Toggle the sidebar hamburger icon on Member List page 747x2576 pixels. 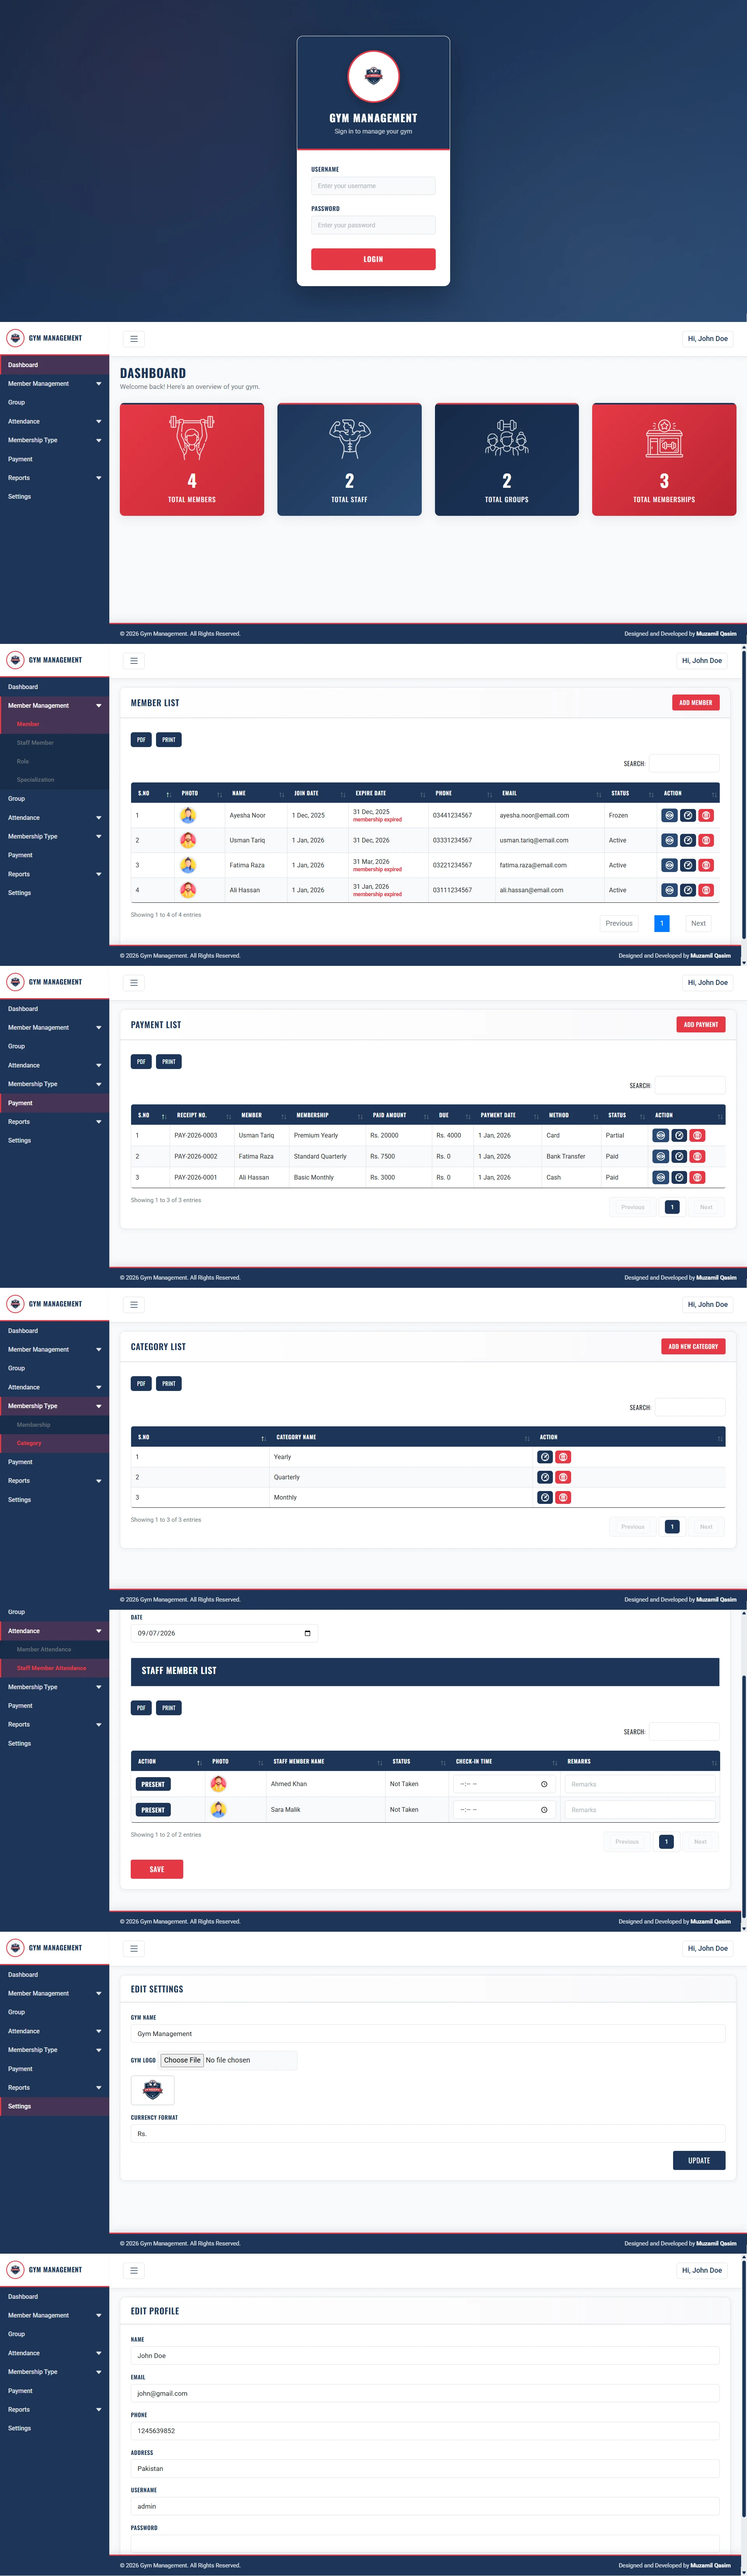click(134, 661)
